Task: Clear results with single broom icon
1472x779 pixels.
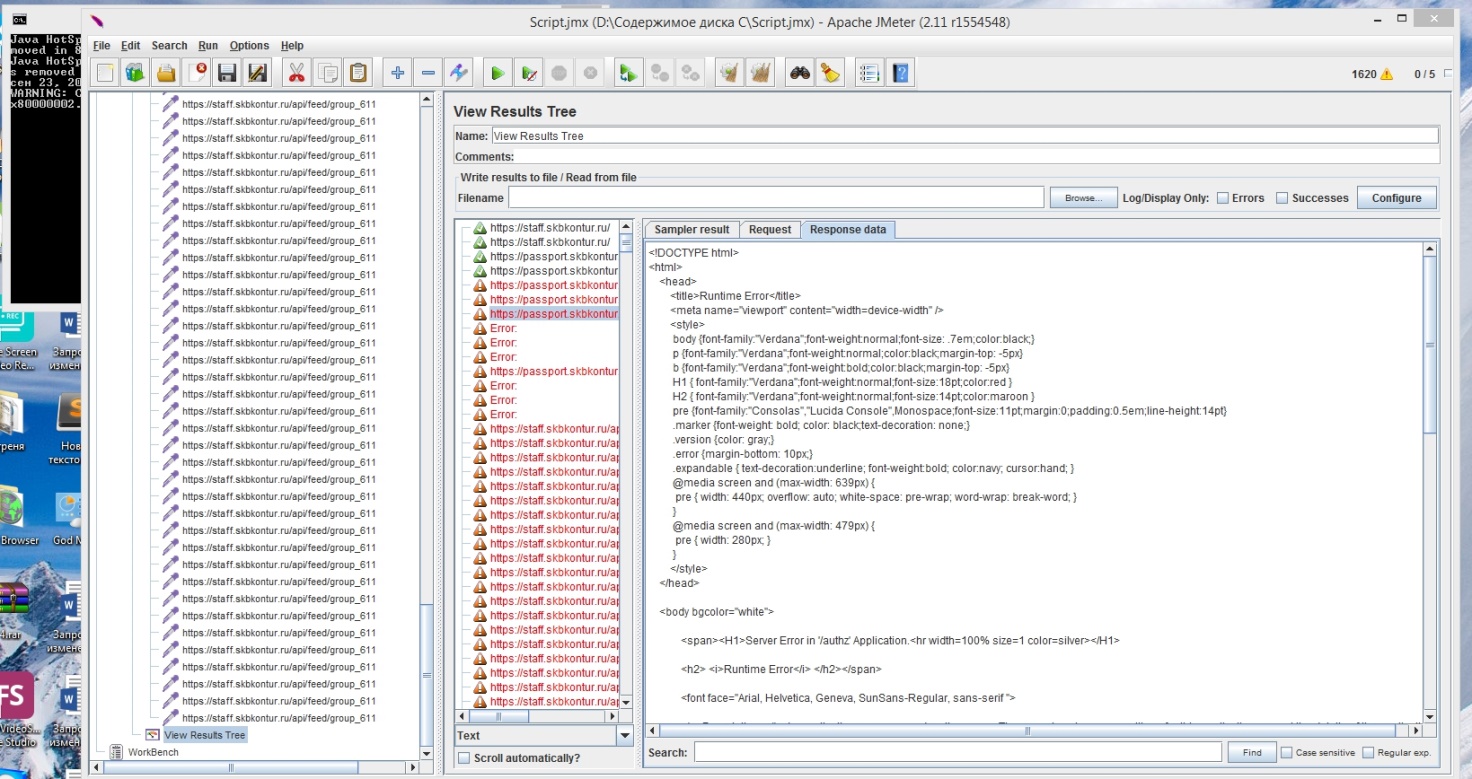Action: (x=729, y=72)
